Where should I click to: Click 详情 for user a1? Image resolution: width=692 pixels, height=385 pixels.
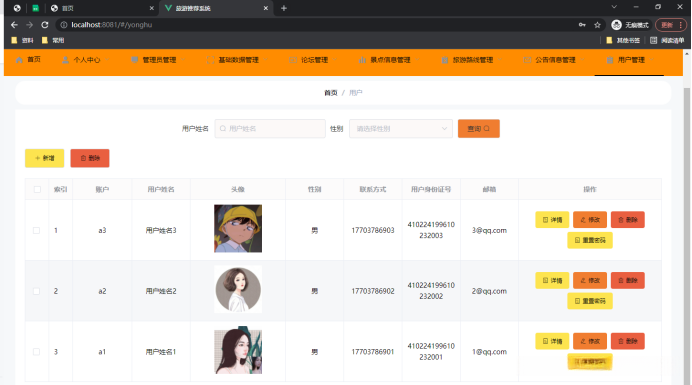pos(552,341)
